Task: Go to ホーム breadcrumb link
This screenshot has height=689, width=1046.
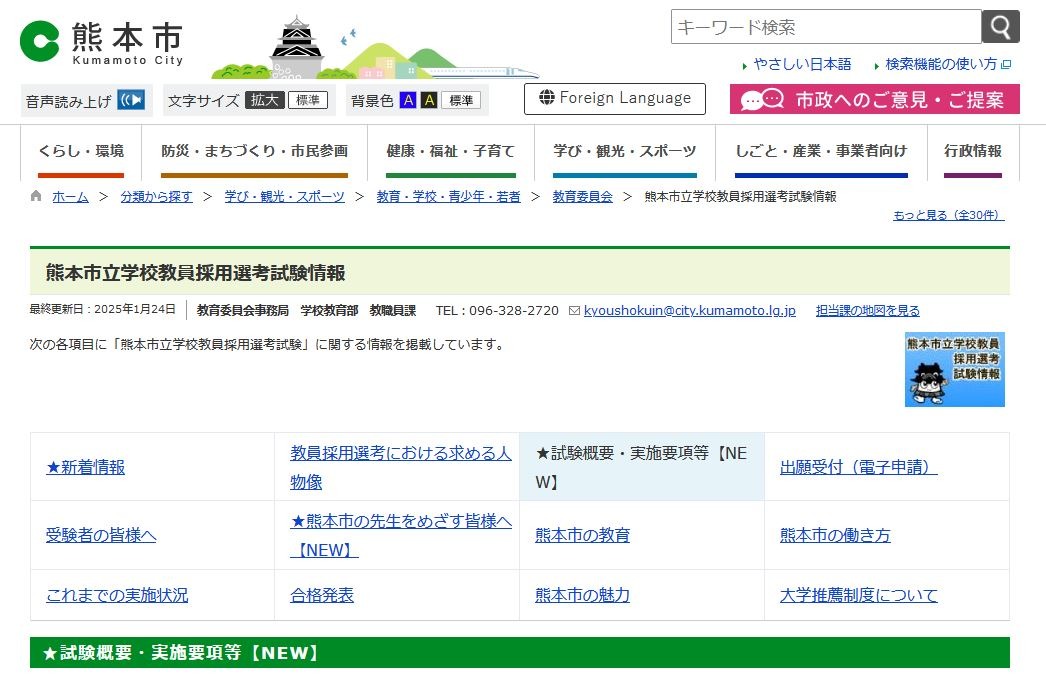Action: 70,196
